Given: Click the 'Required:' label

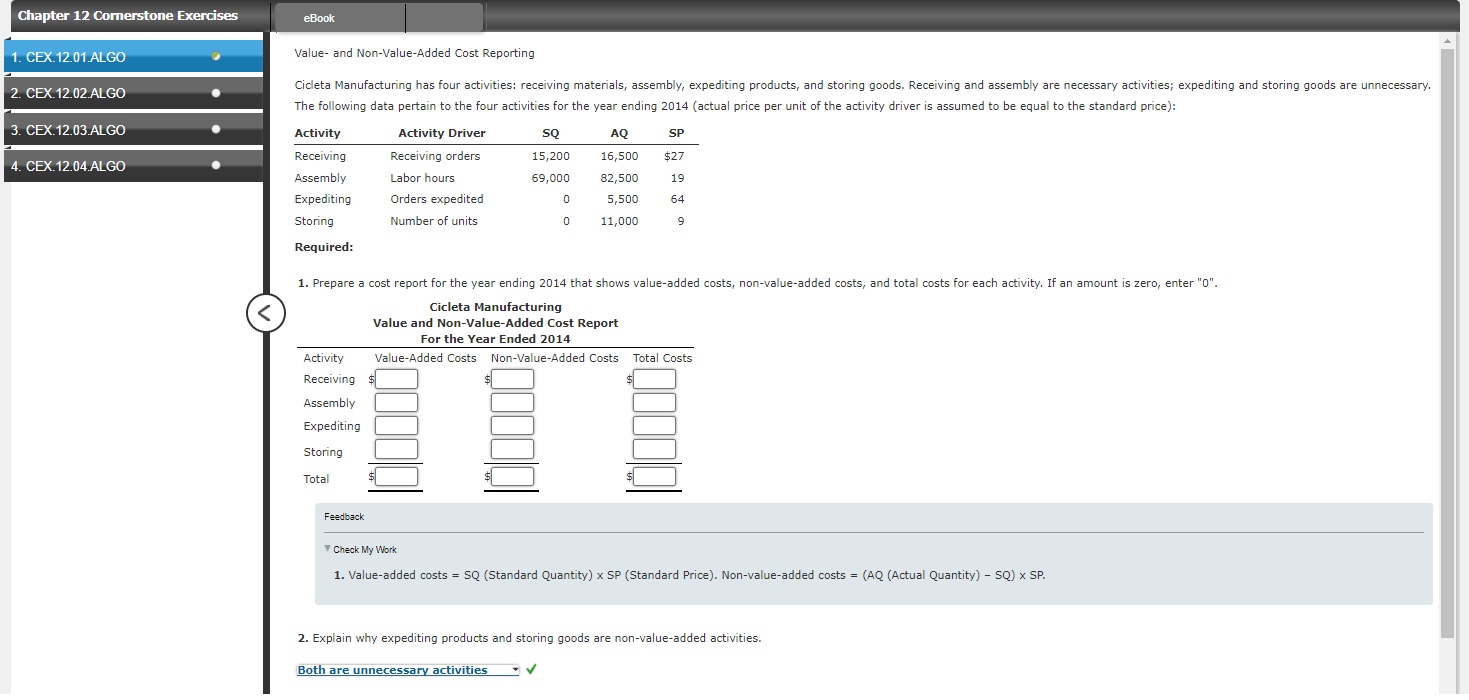Looking at the screenshot, I should (x=324, y=247).
